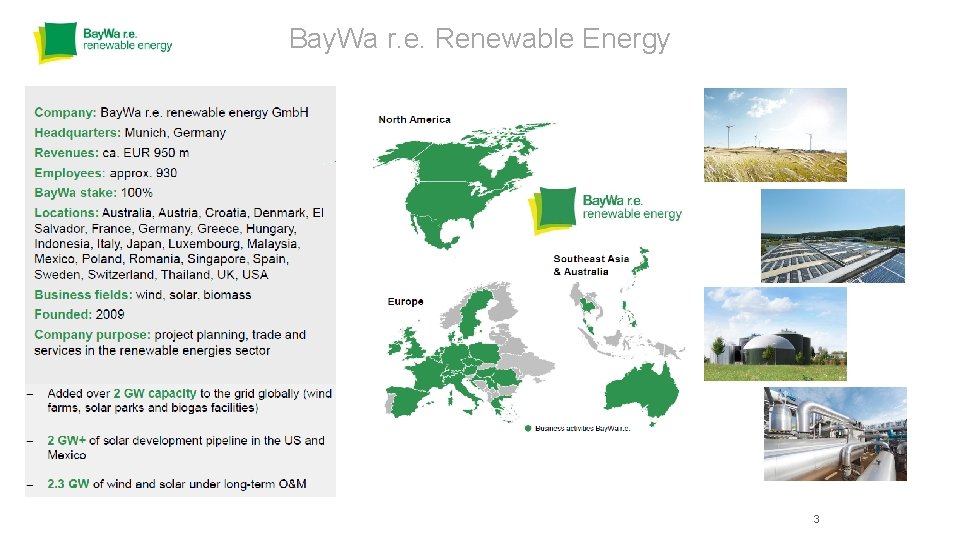
Task: Click Australia on the map
Action: click(x=641, y=392)
